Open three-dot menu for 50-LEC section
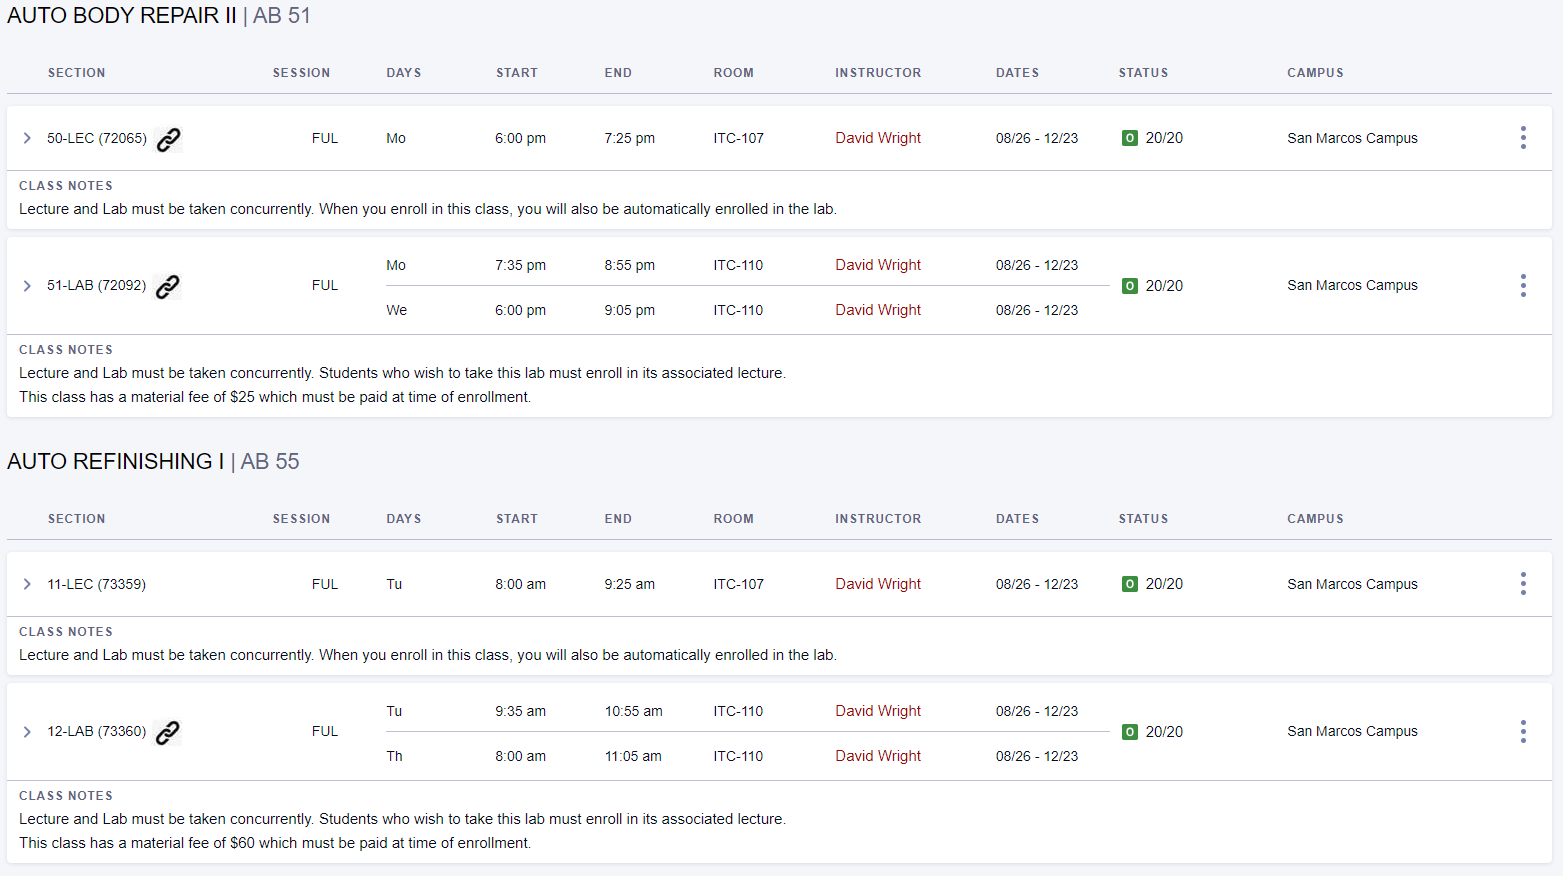 (x=1522, y=138)
